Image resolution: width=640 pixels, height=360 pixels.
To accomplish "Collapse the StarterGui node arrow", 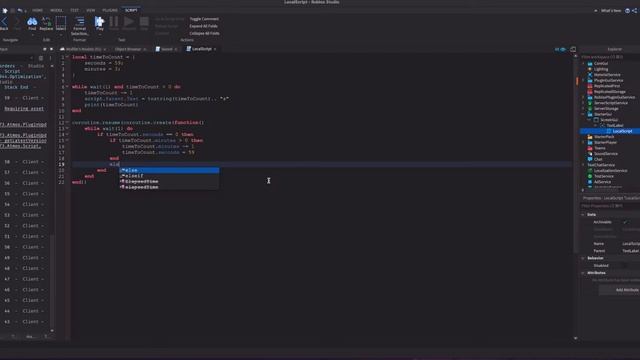I will [583, 114].
